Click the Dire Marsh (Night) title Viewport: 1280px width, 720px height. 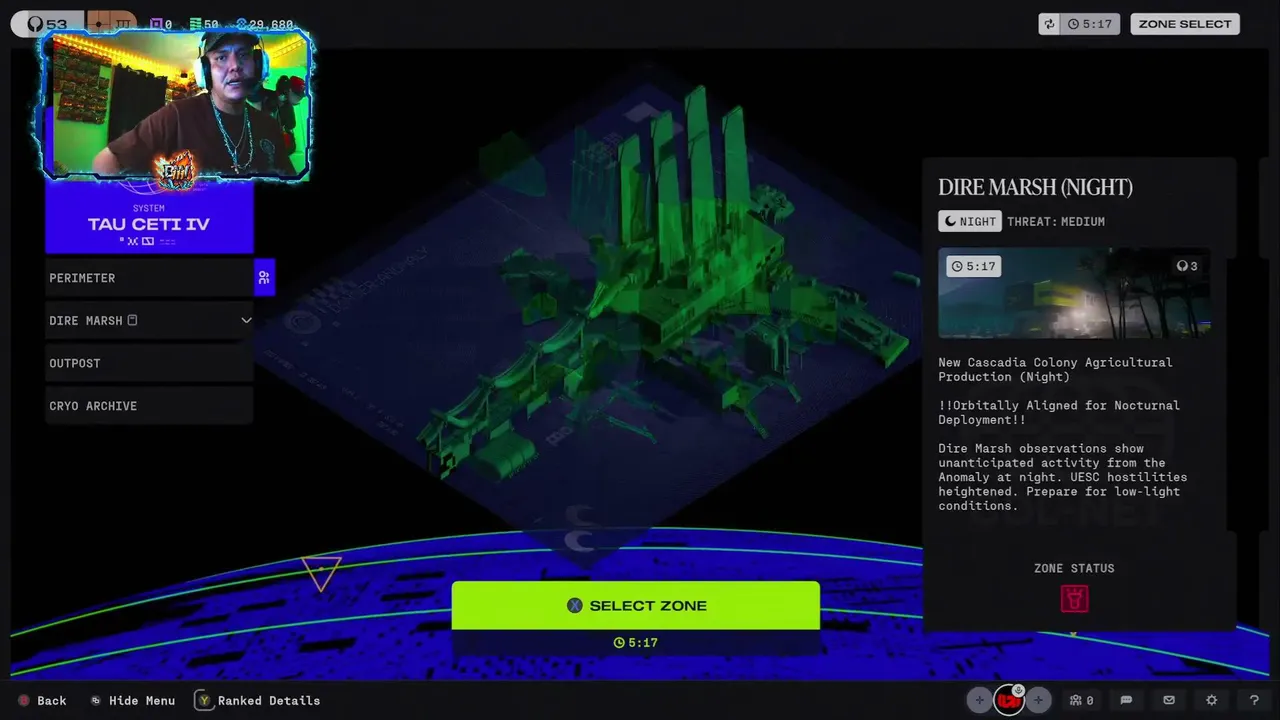[x=1035, y=187]
